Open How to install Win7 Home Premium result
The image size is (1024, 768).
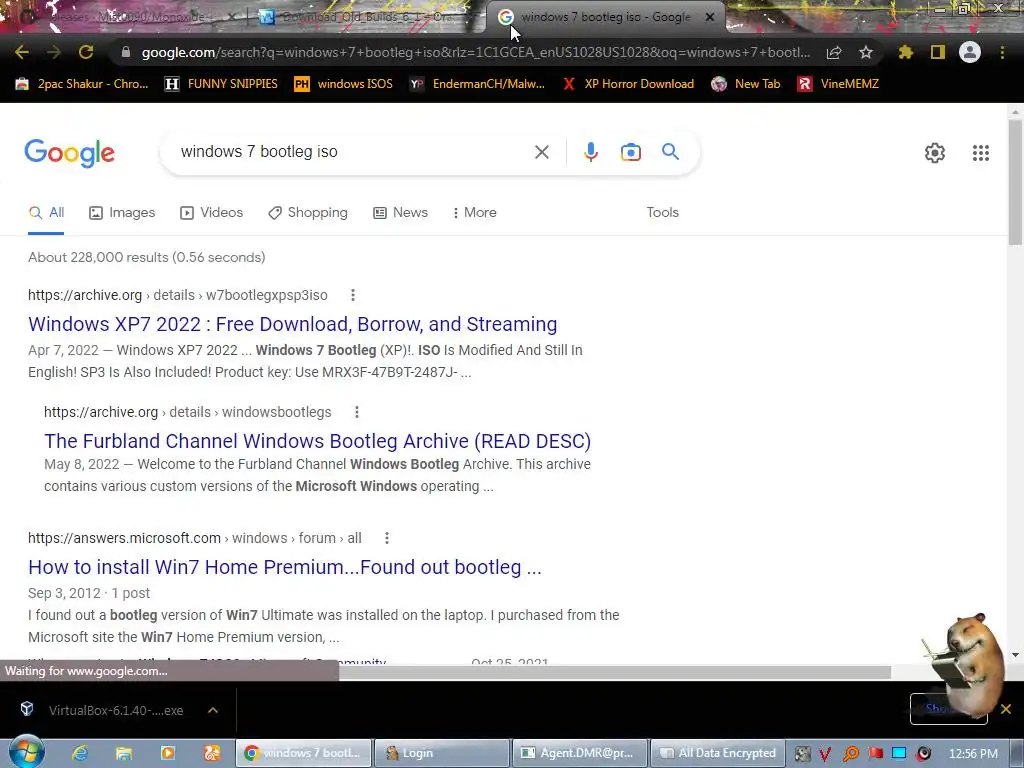(285, 567)
